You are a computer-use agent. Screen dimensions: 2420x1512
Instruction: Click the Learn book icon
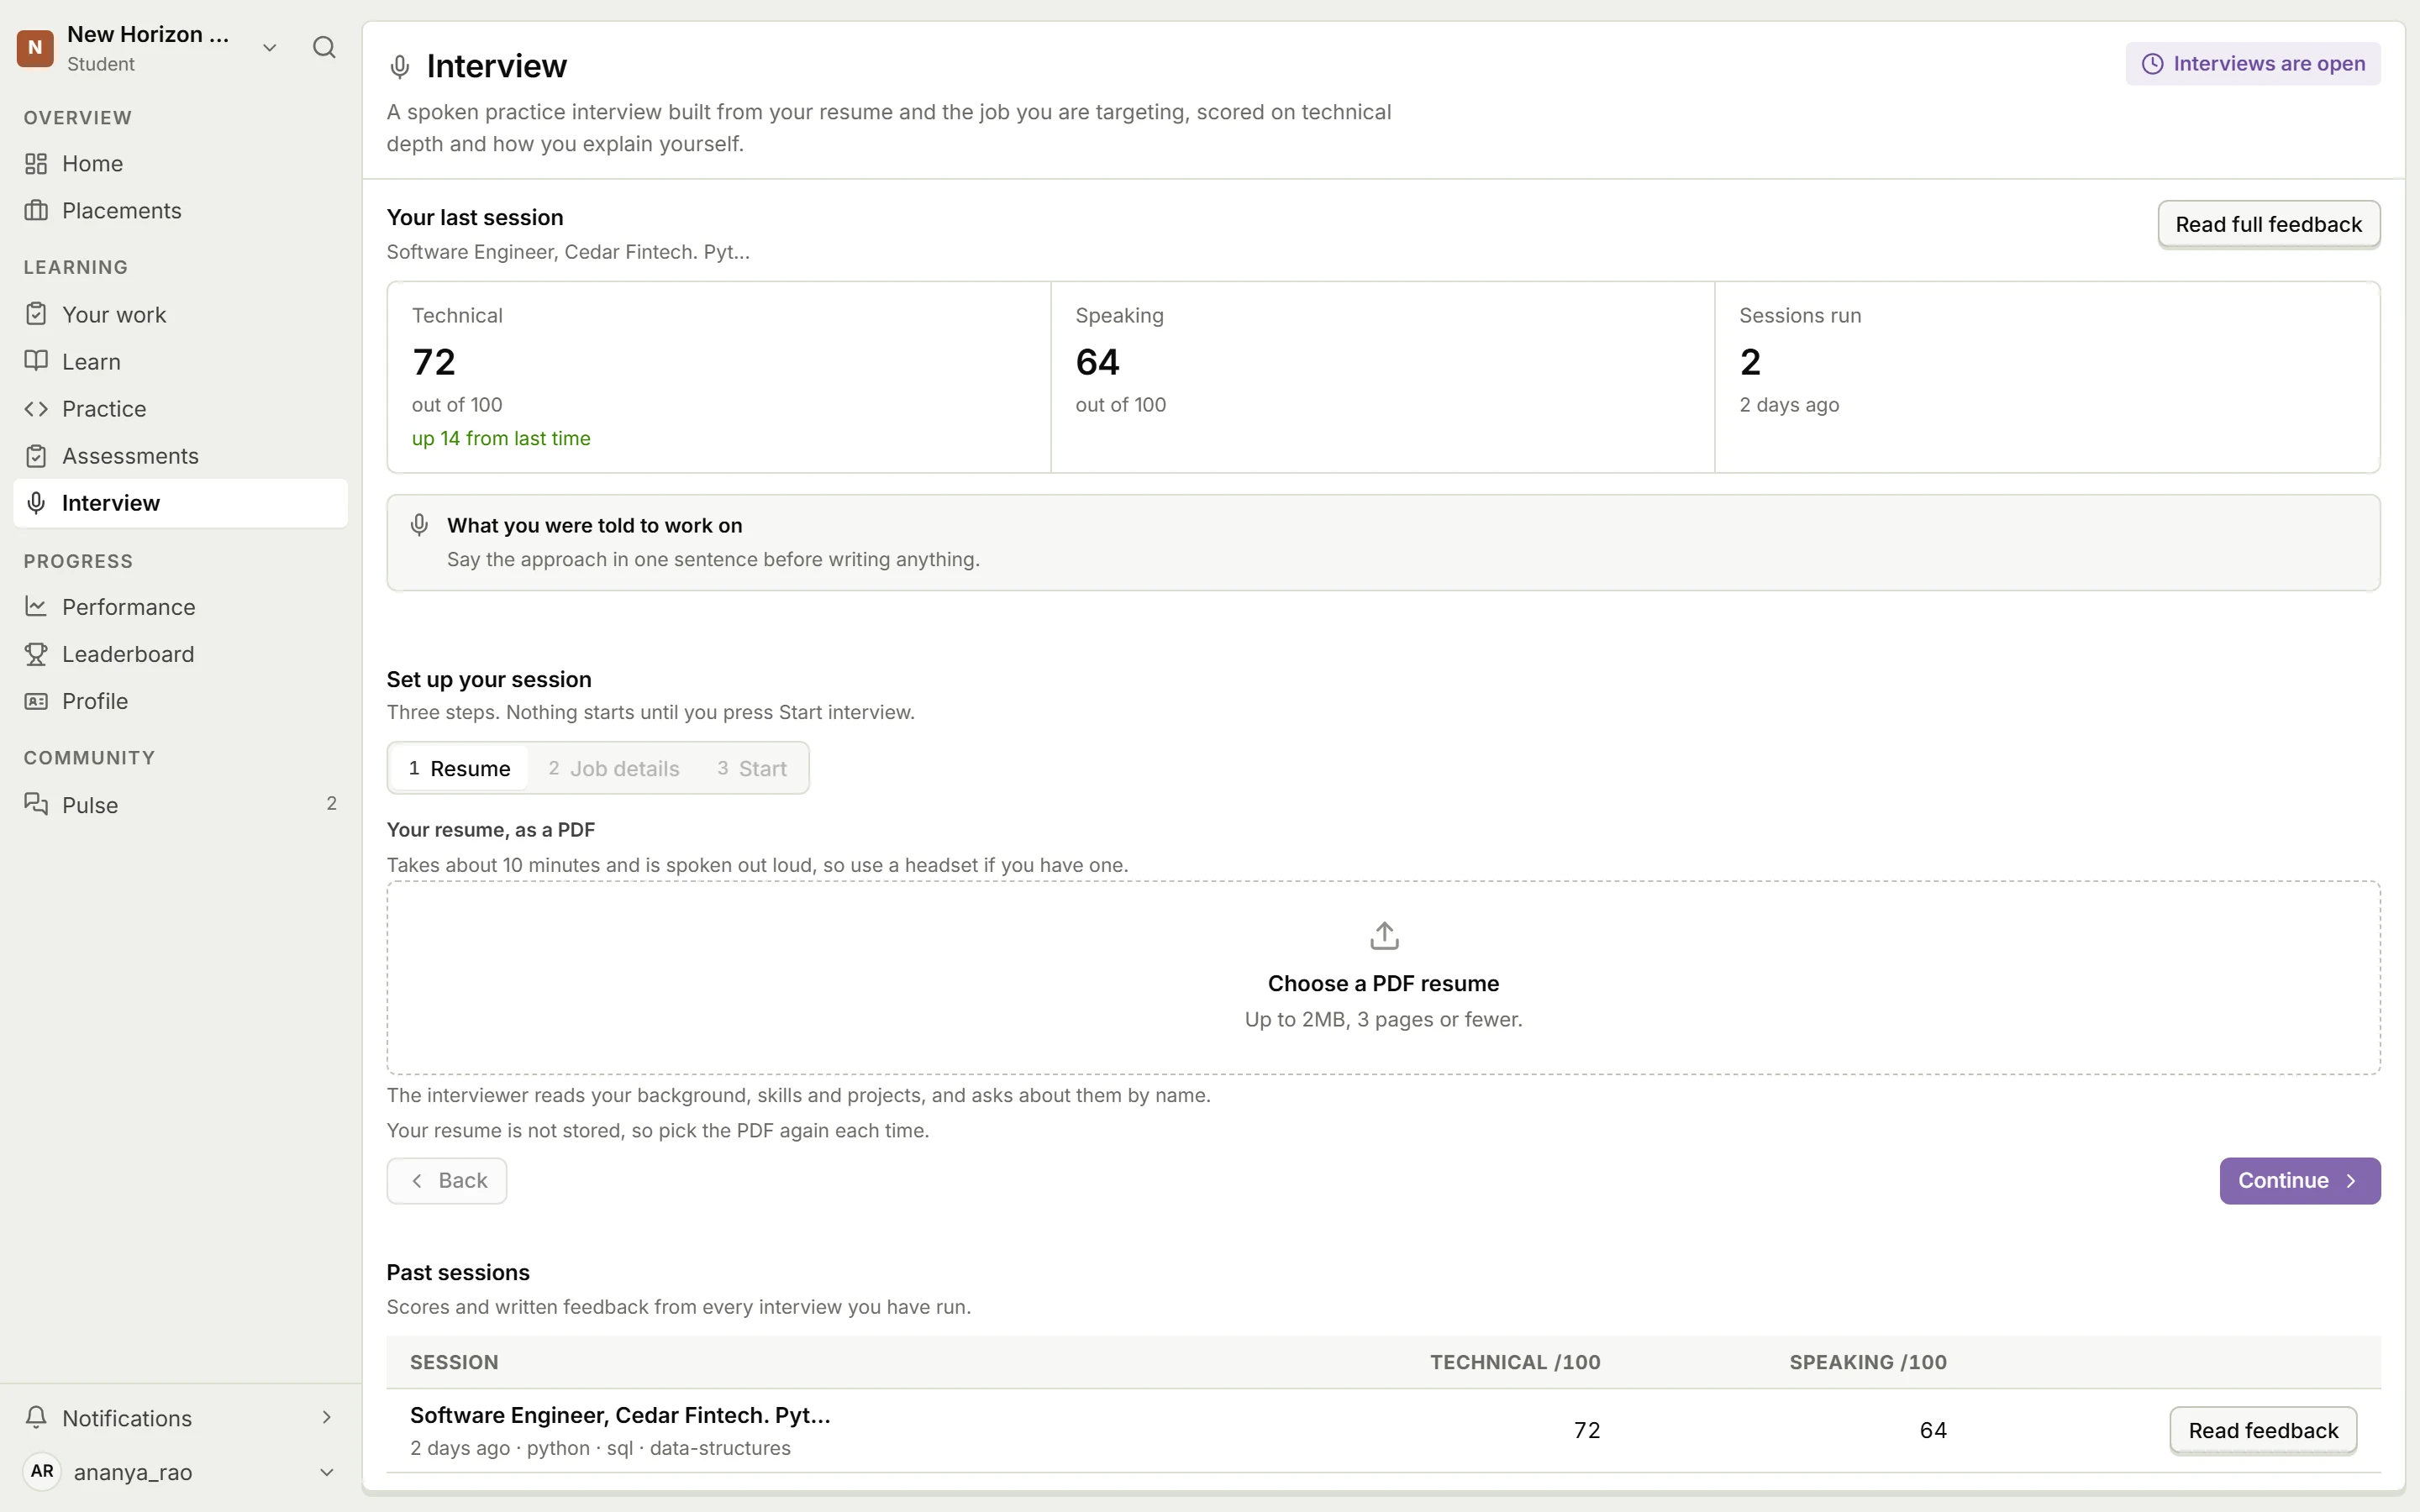click(x=36, y=361)
